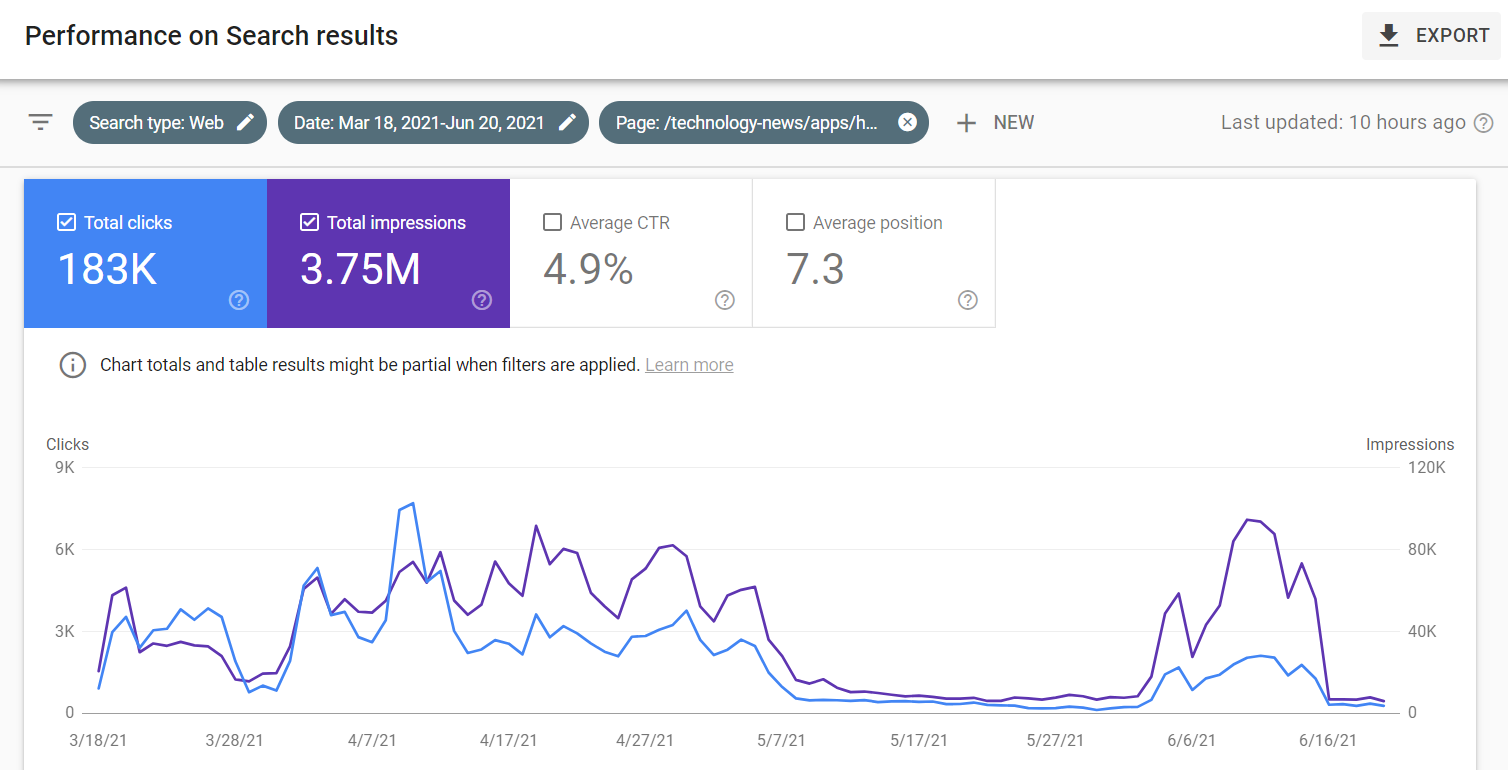Open the Learn more link

point(689,365)
